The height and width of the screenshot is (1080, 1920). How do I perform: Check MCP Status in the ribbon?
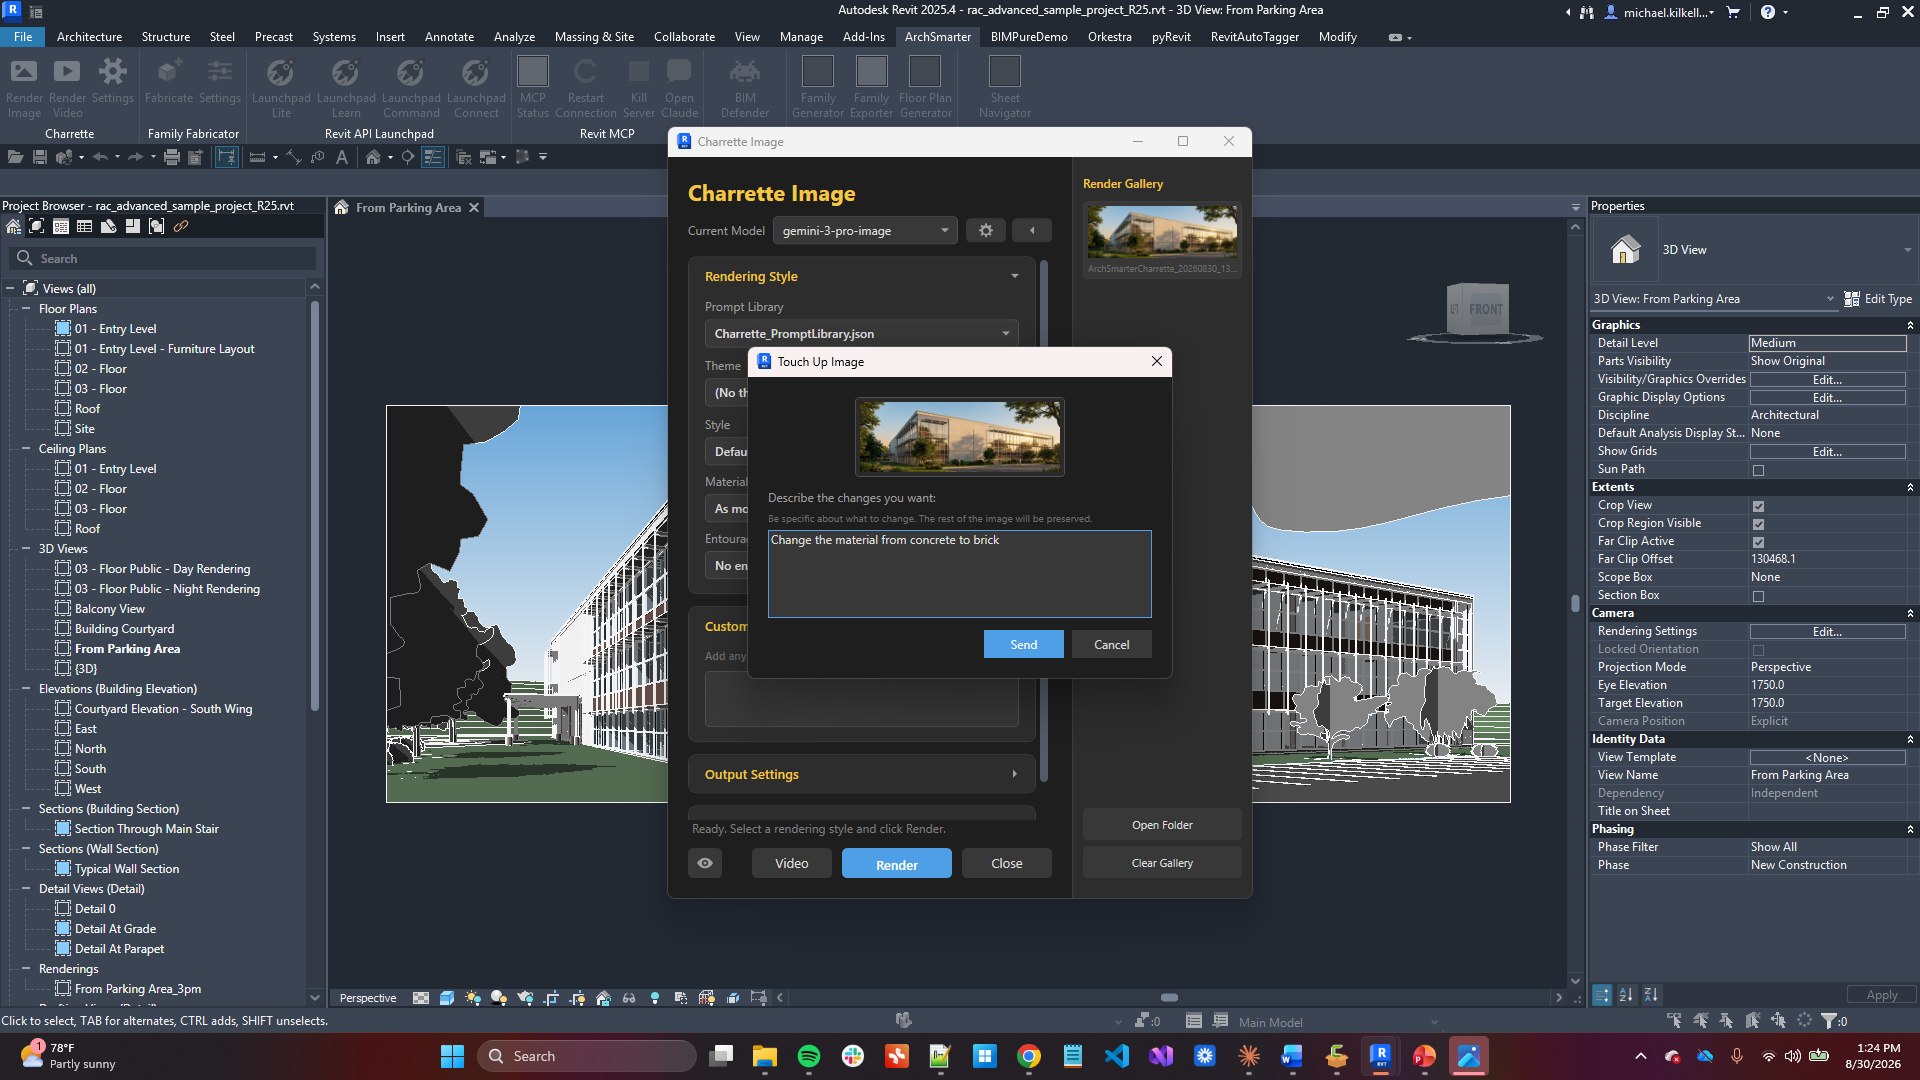(x=533, y=88)
